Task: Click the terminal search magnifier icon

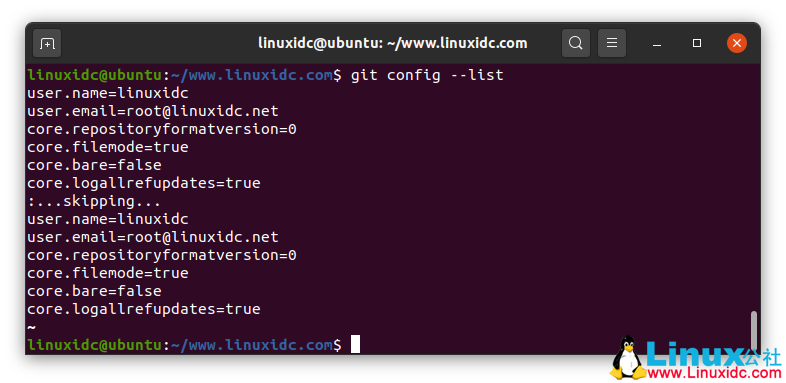Action: tap(576, 43)
